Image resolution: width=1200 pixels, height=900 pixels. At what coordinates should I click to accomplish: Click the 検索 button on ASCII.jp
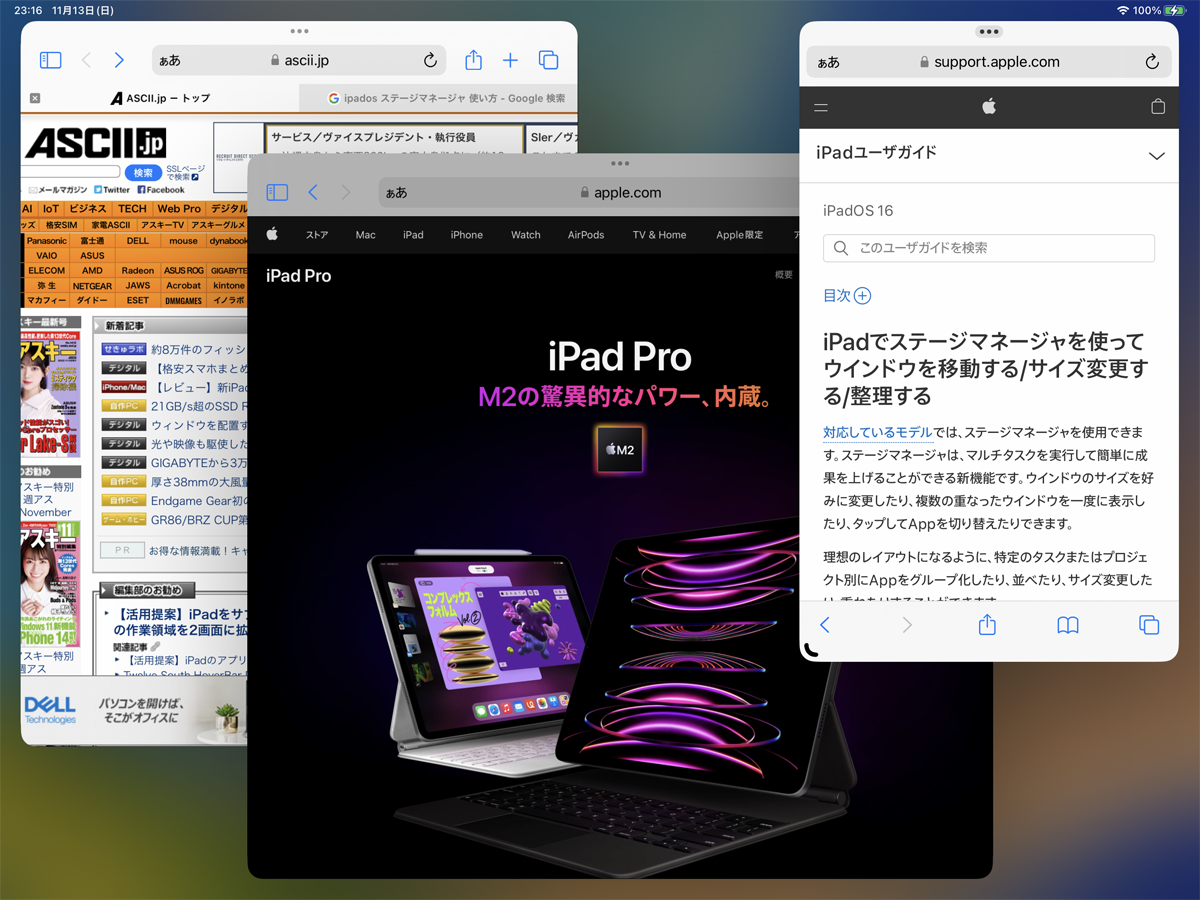click(143, 173)
